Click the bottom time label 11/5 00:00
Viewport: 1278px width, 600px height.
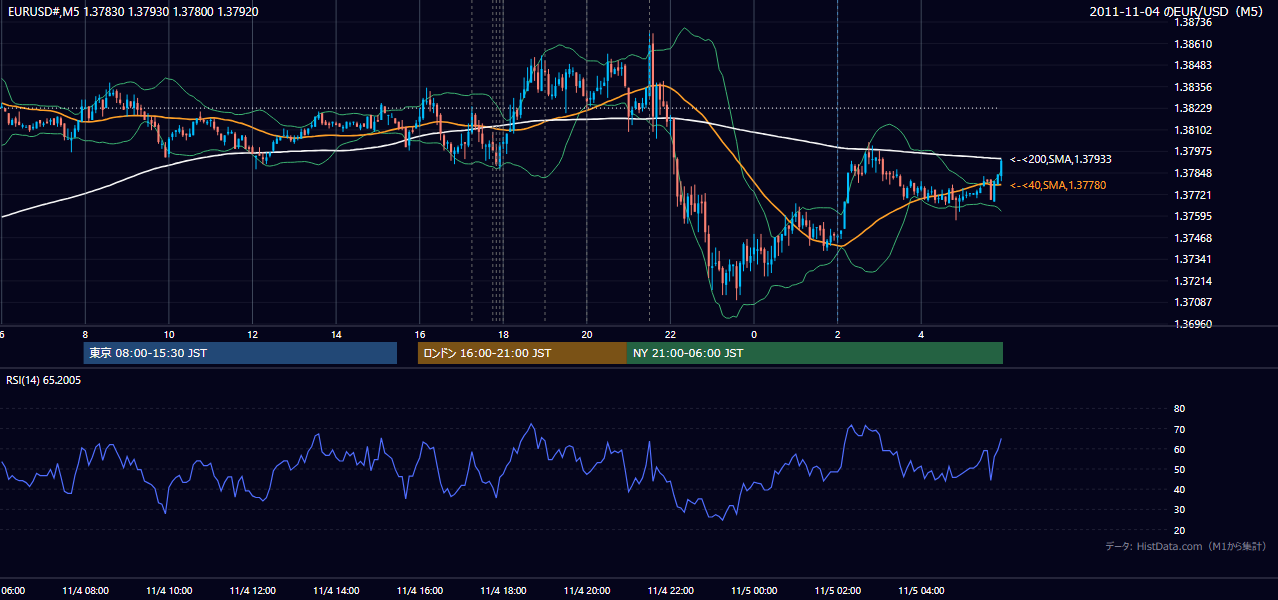coord(754,590)
